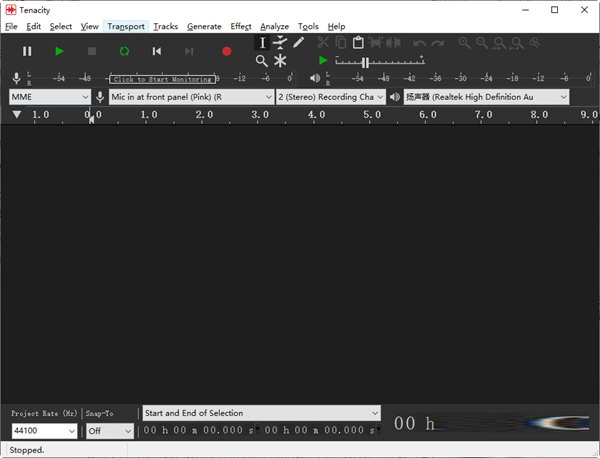The image size is (600, 458).
Task: Click the Paste clipboard icon
Action: coord(358,43)
